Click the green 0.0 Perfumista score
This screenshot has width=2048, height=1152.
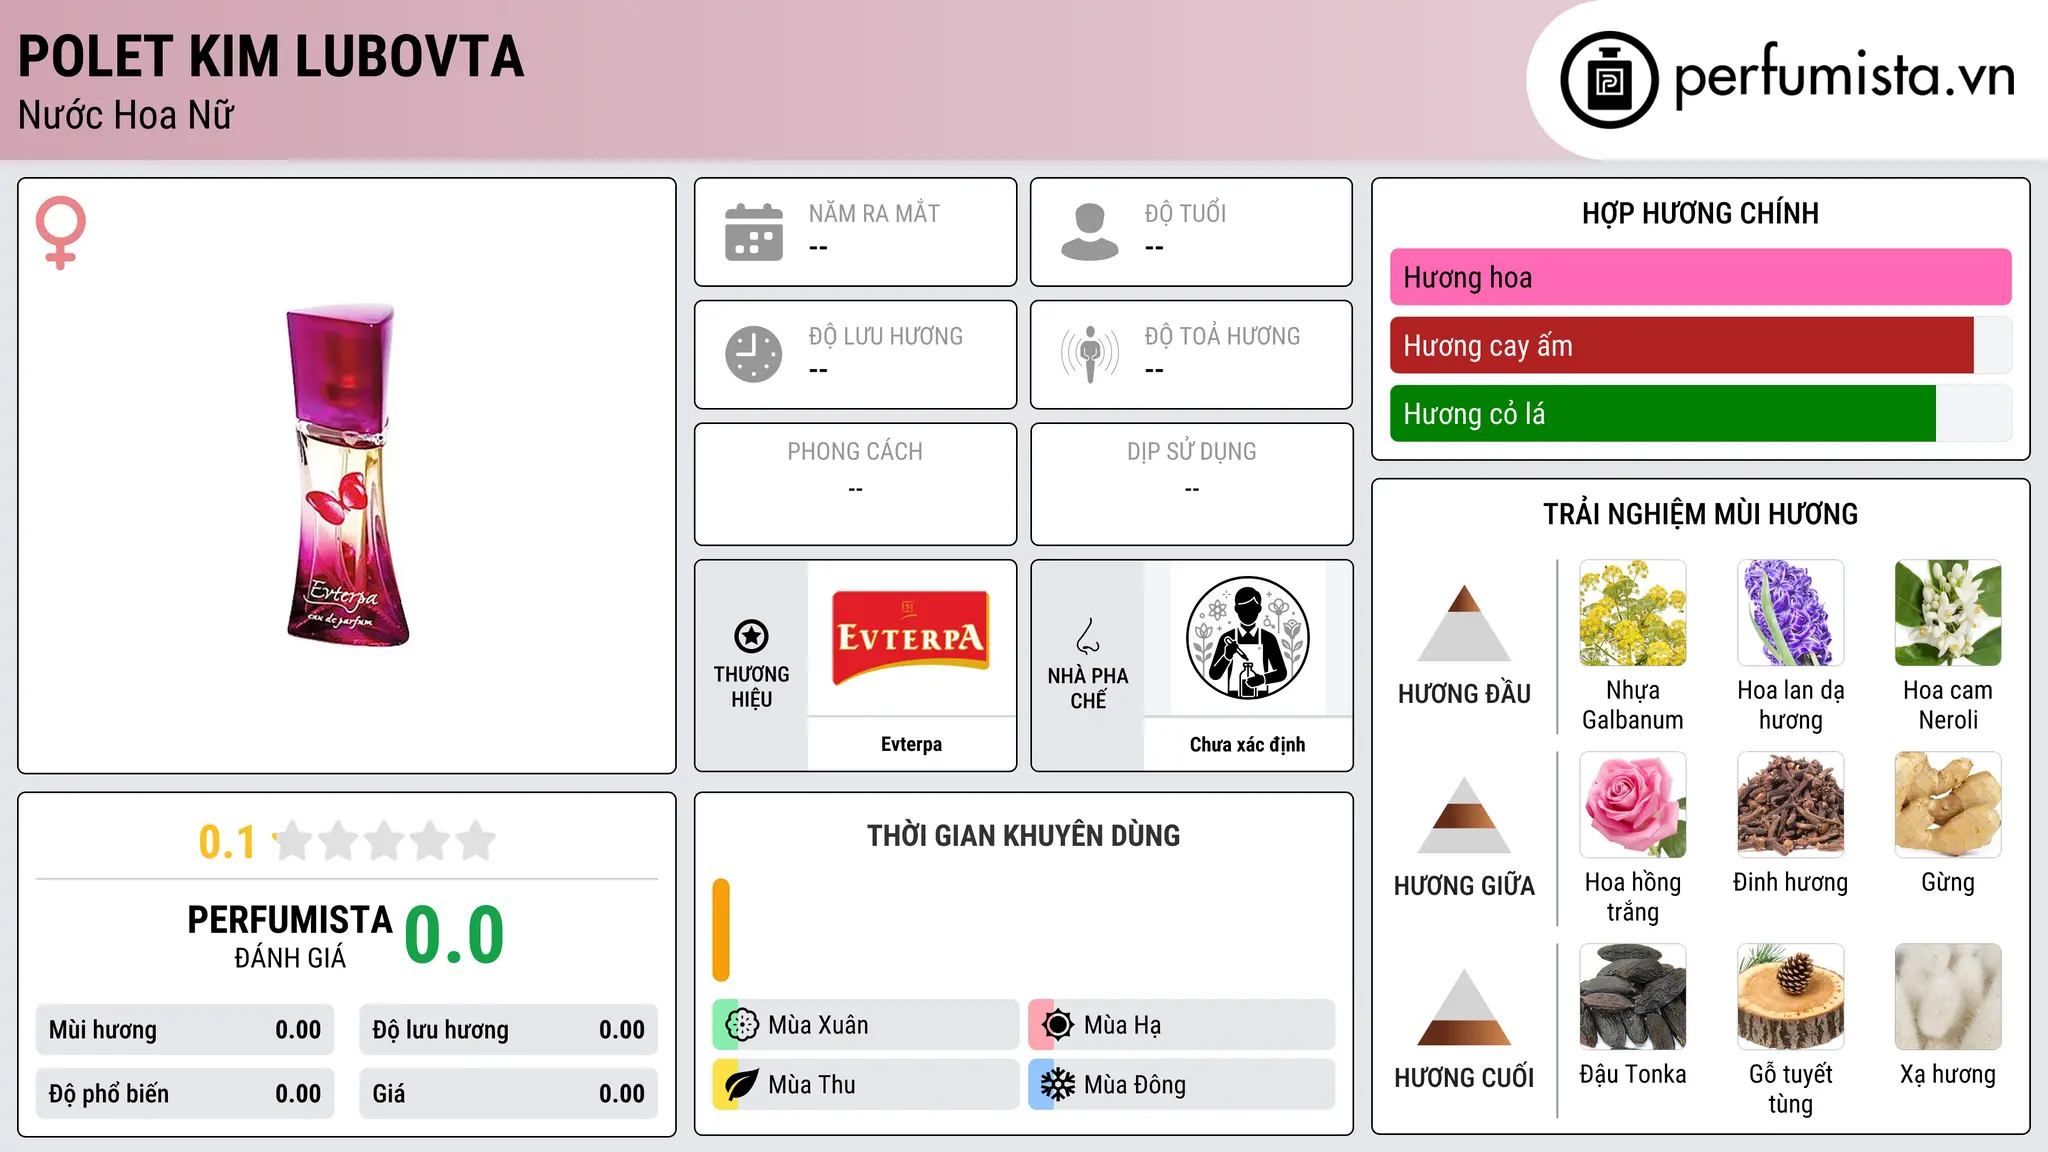coord(454,935)
